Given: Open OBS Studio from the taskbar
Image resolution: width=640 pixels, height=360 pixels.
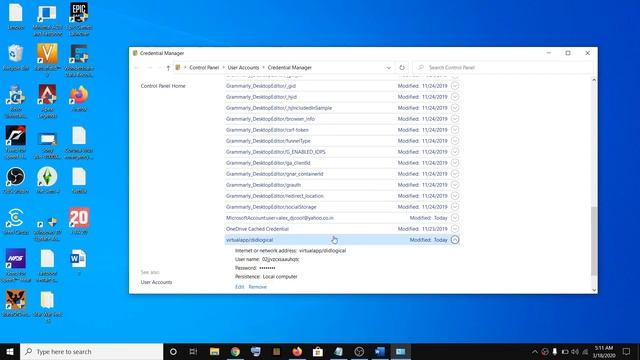Looking at the screenshot, I should (x=359, y=351).
